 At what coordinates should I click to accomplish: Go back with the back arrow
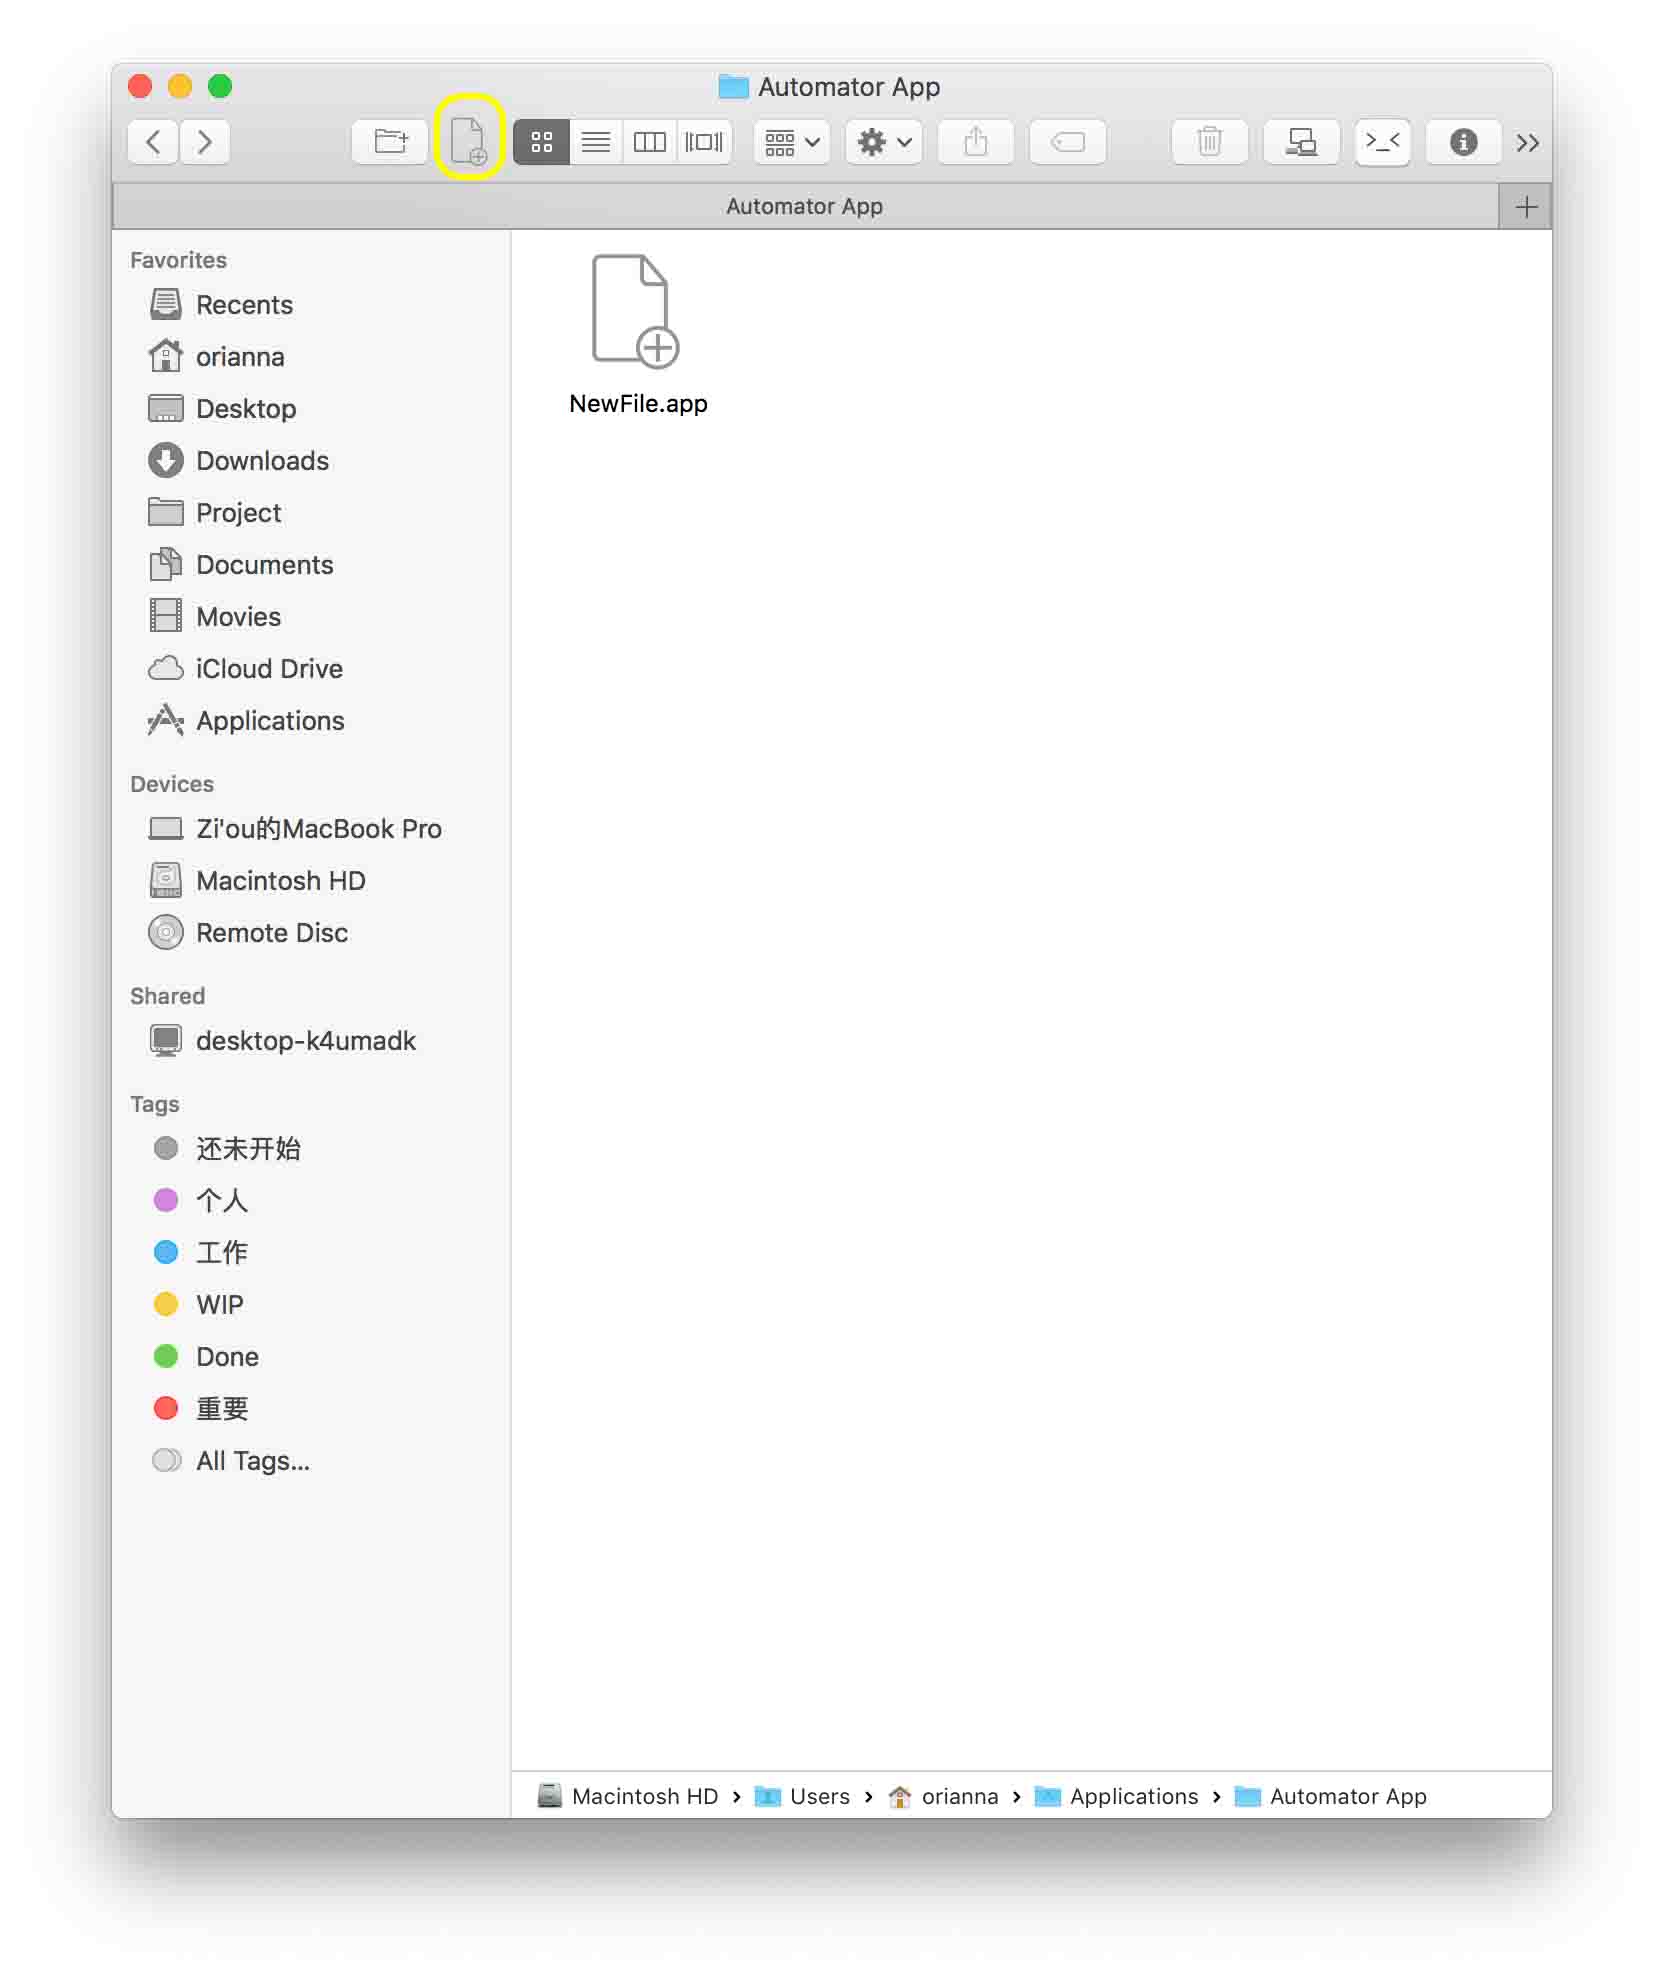point(153,142)
